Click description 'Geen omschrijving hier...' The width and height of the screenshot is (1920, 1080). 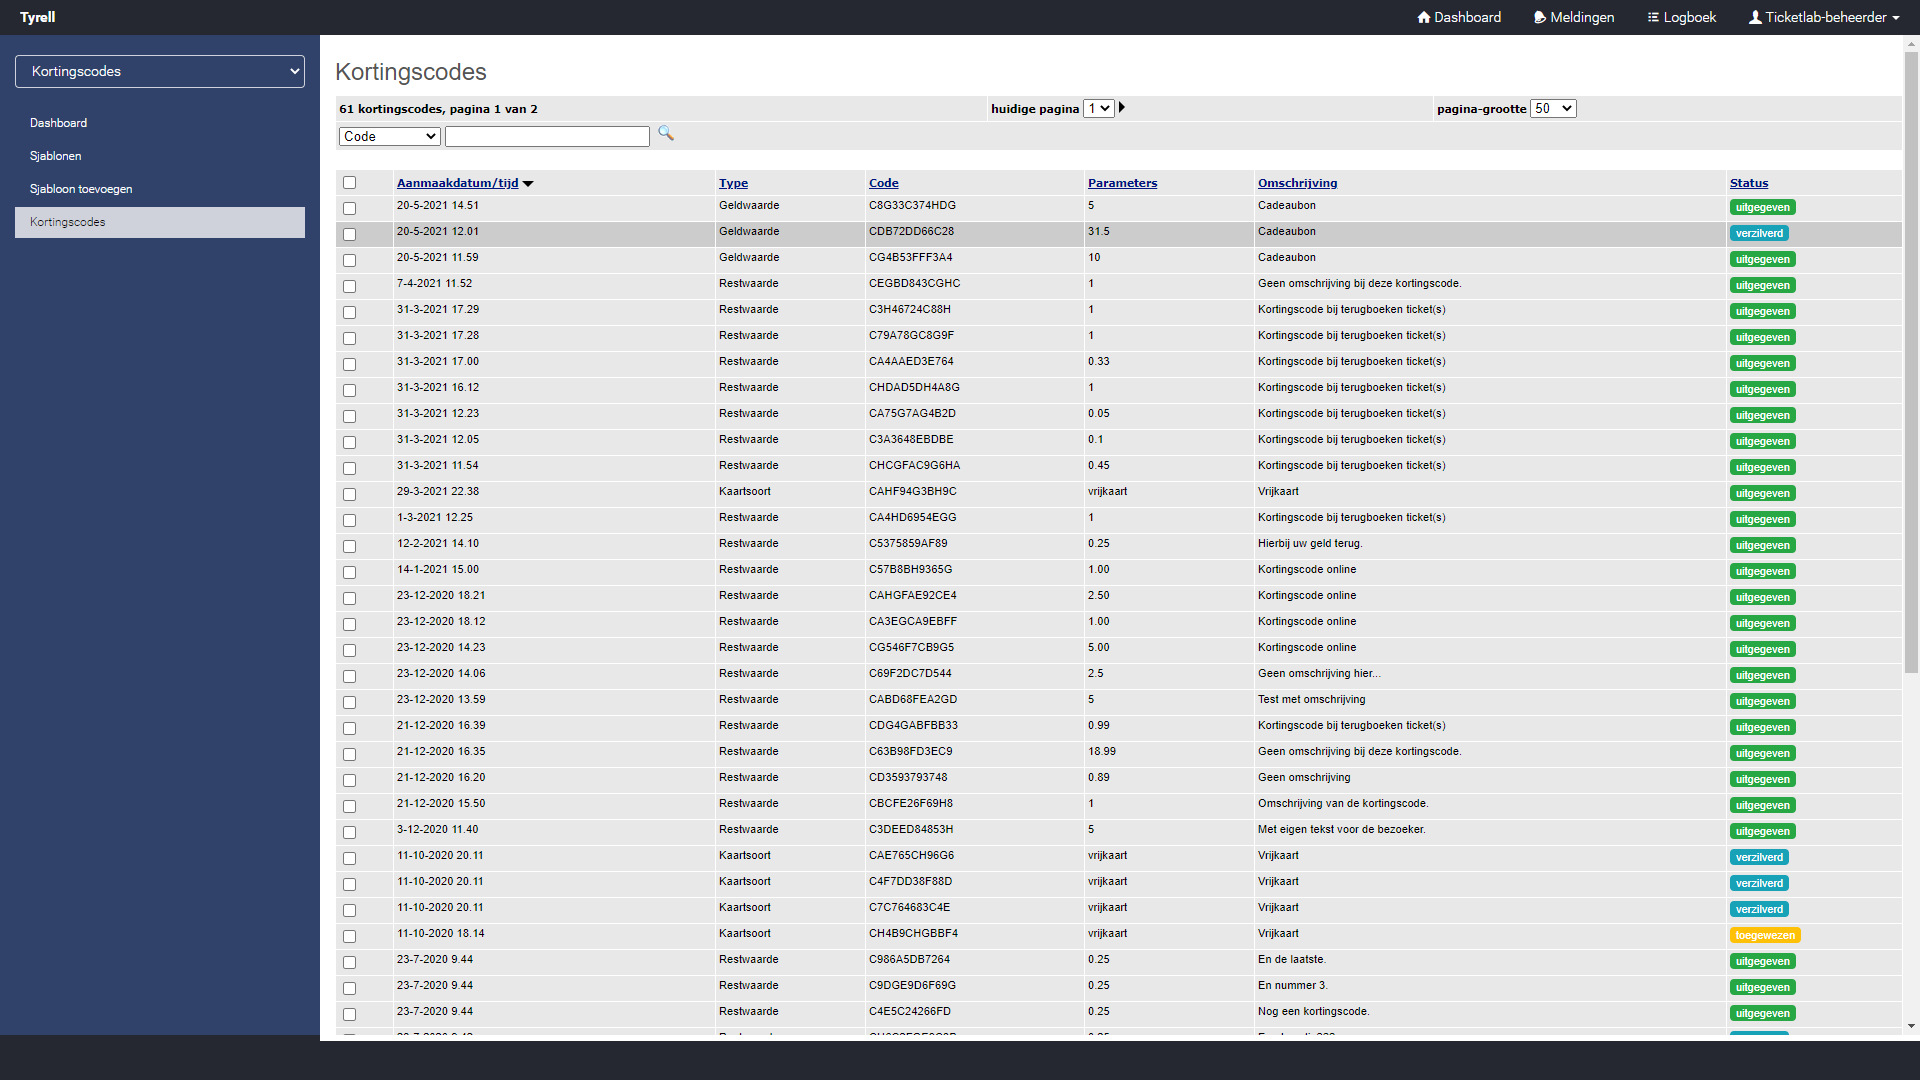click(x=1319, y=674)
